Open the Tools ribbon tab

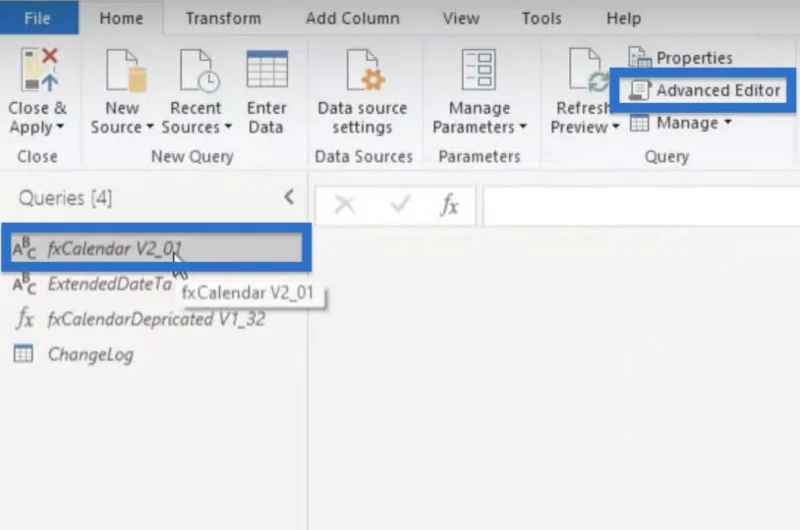pos(541,18)
